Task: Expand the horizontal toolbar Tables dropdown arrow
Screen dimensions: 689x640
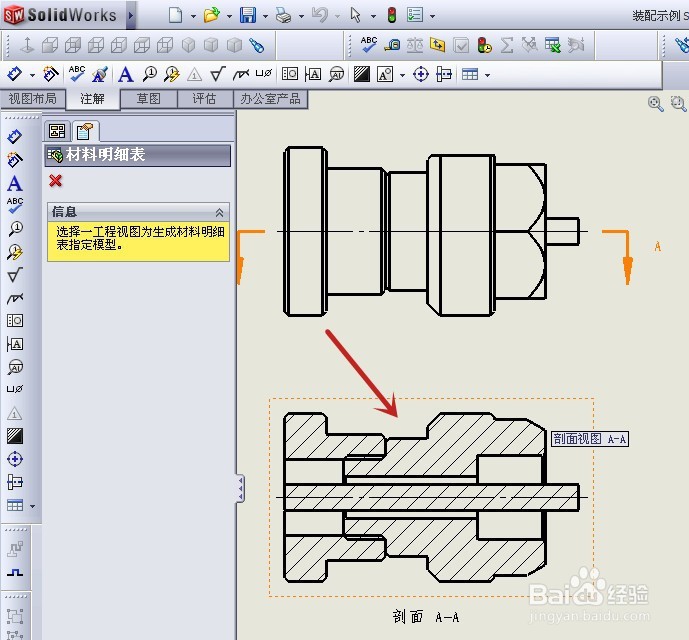Action: 487,75
